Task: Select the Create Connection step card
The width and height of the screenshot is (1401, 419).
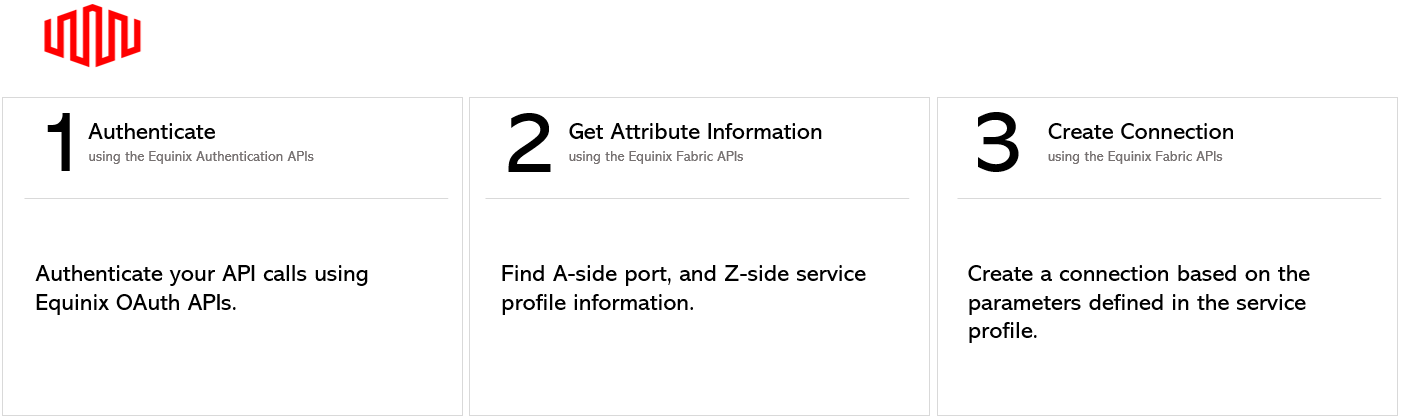Action: coord(1167,256)
